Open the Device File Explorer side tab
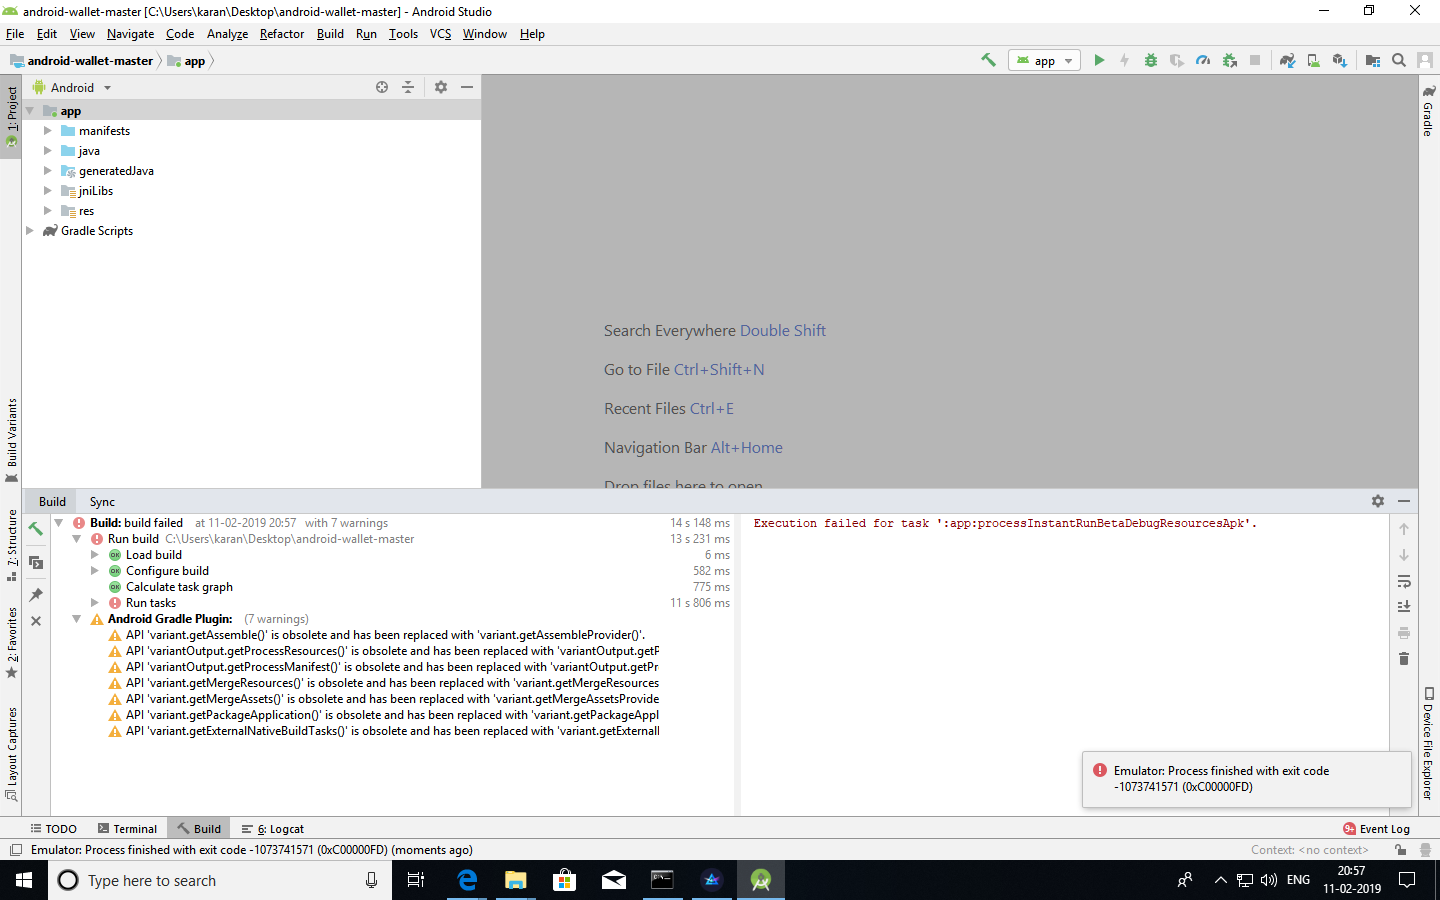Image resolution: width=1440 pixels, height=900 pixels. click(x=1428, y=743)
